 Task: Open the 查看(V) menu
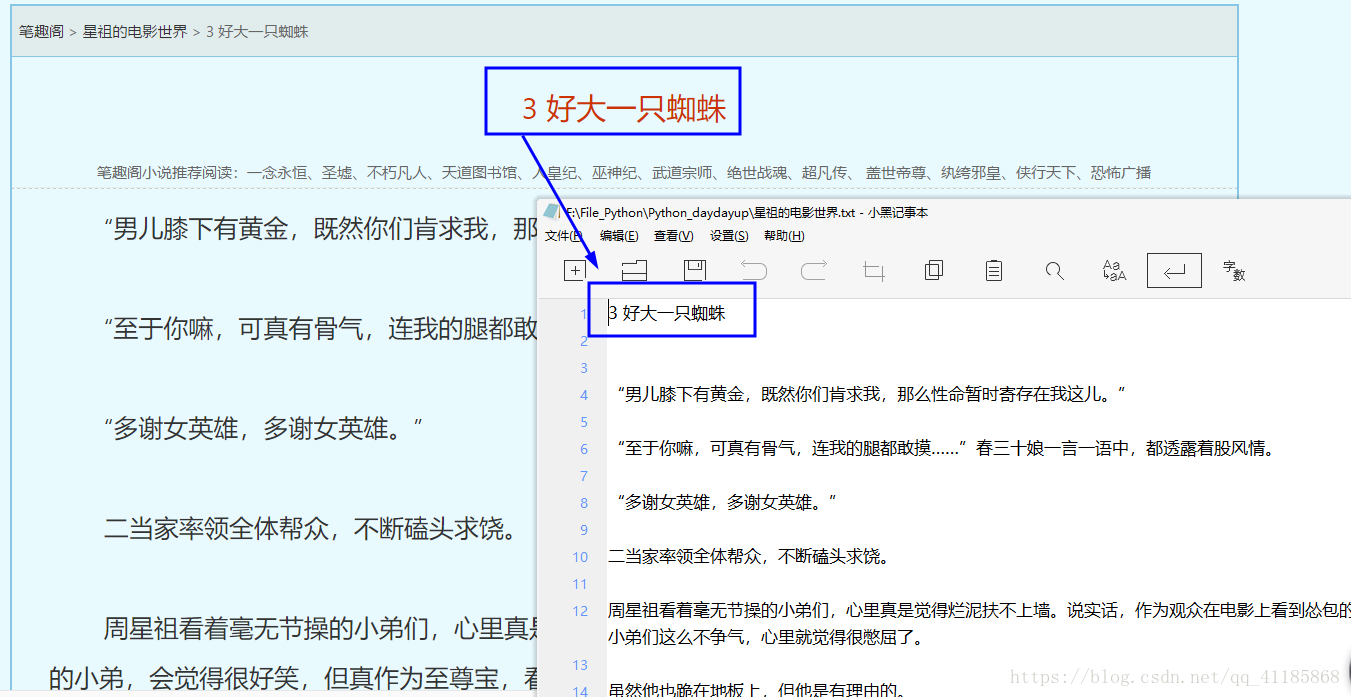coord(673,236)
